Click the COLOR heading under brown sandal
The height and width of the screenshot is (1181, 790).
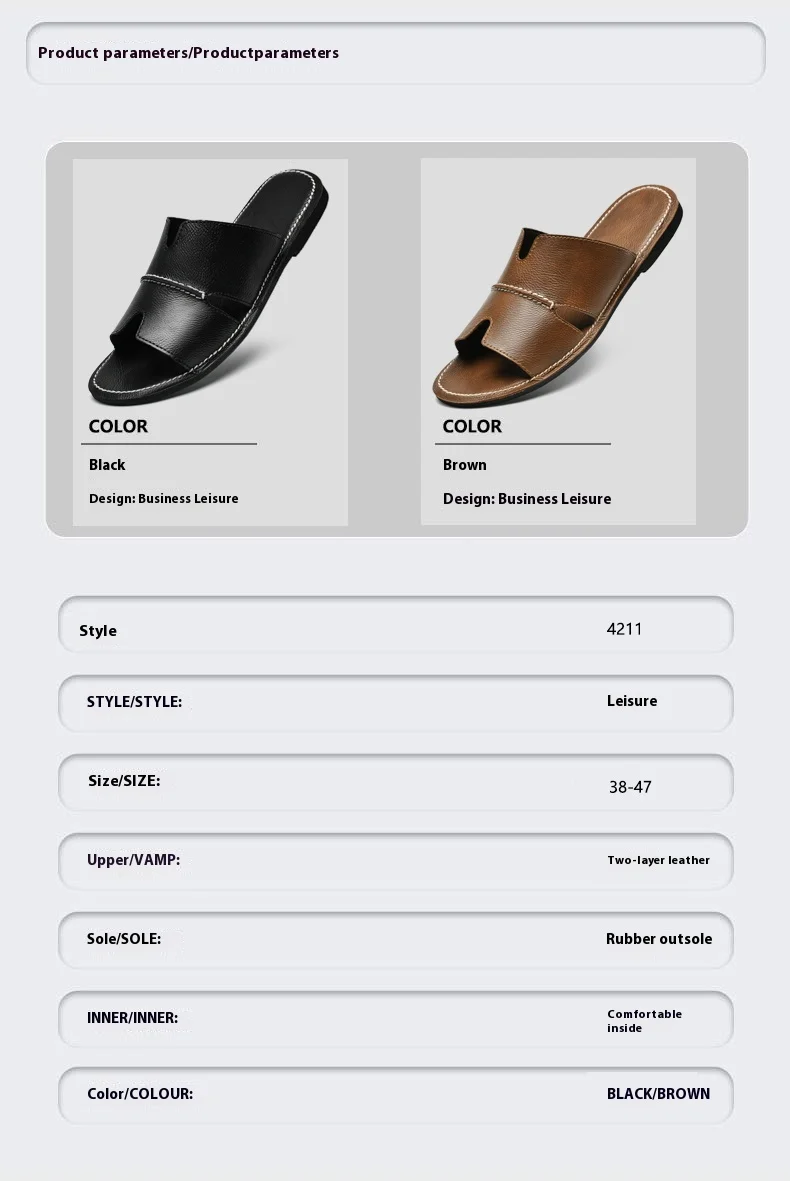coord(472,426)
